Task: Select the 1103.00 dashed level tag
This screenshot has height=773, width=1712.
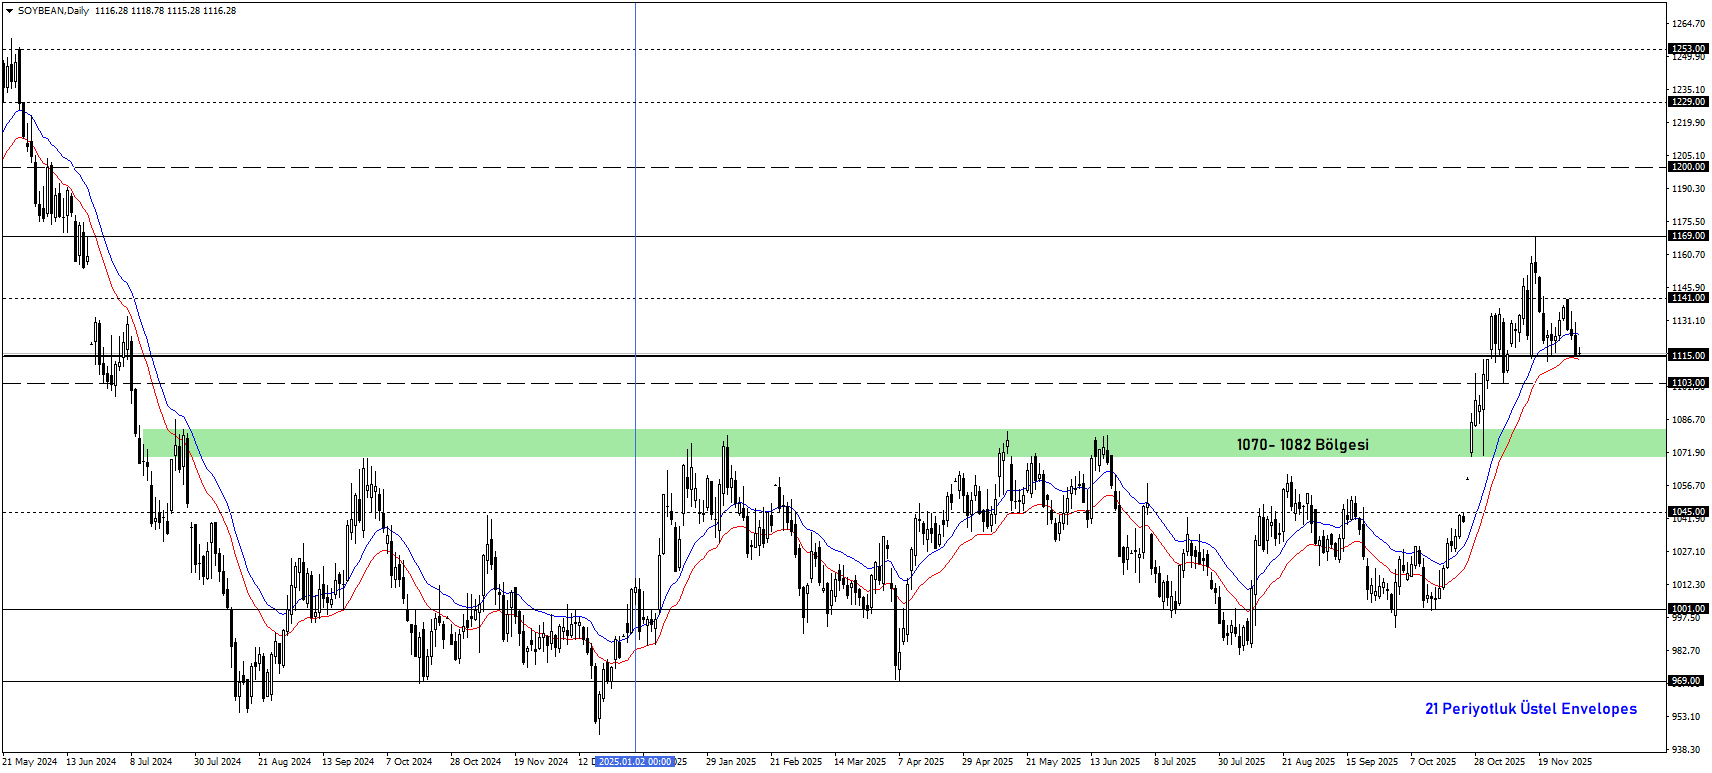Action: click(1688, 383)
